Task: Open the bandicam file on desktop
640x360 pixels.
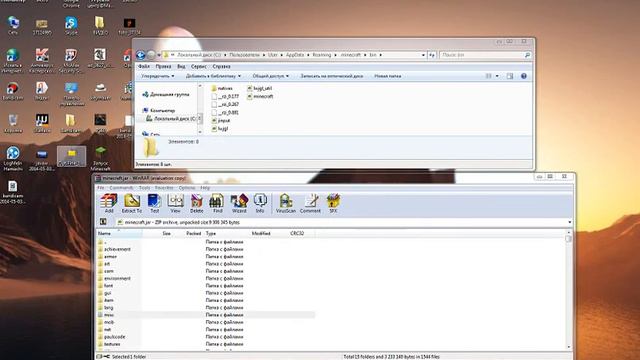Action: (13, 192)
